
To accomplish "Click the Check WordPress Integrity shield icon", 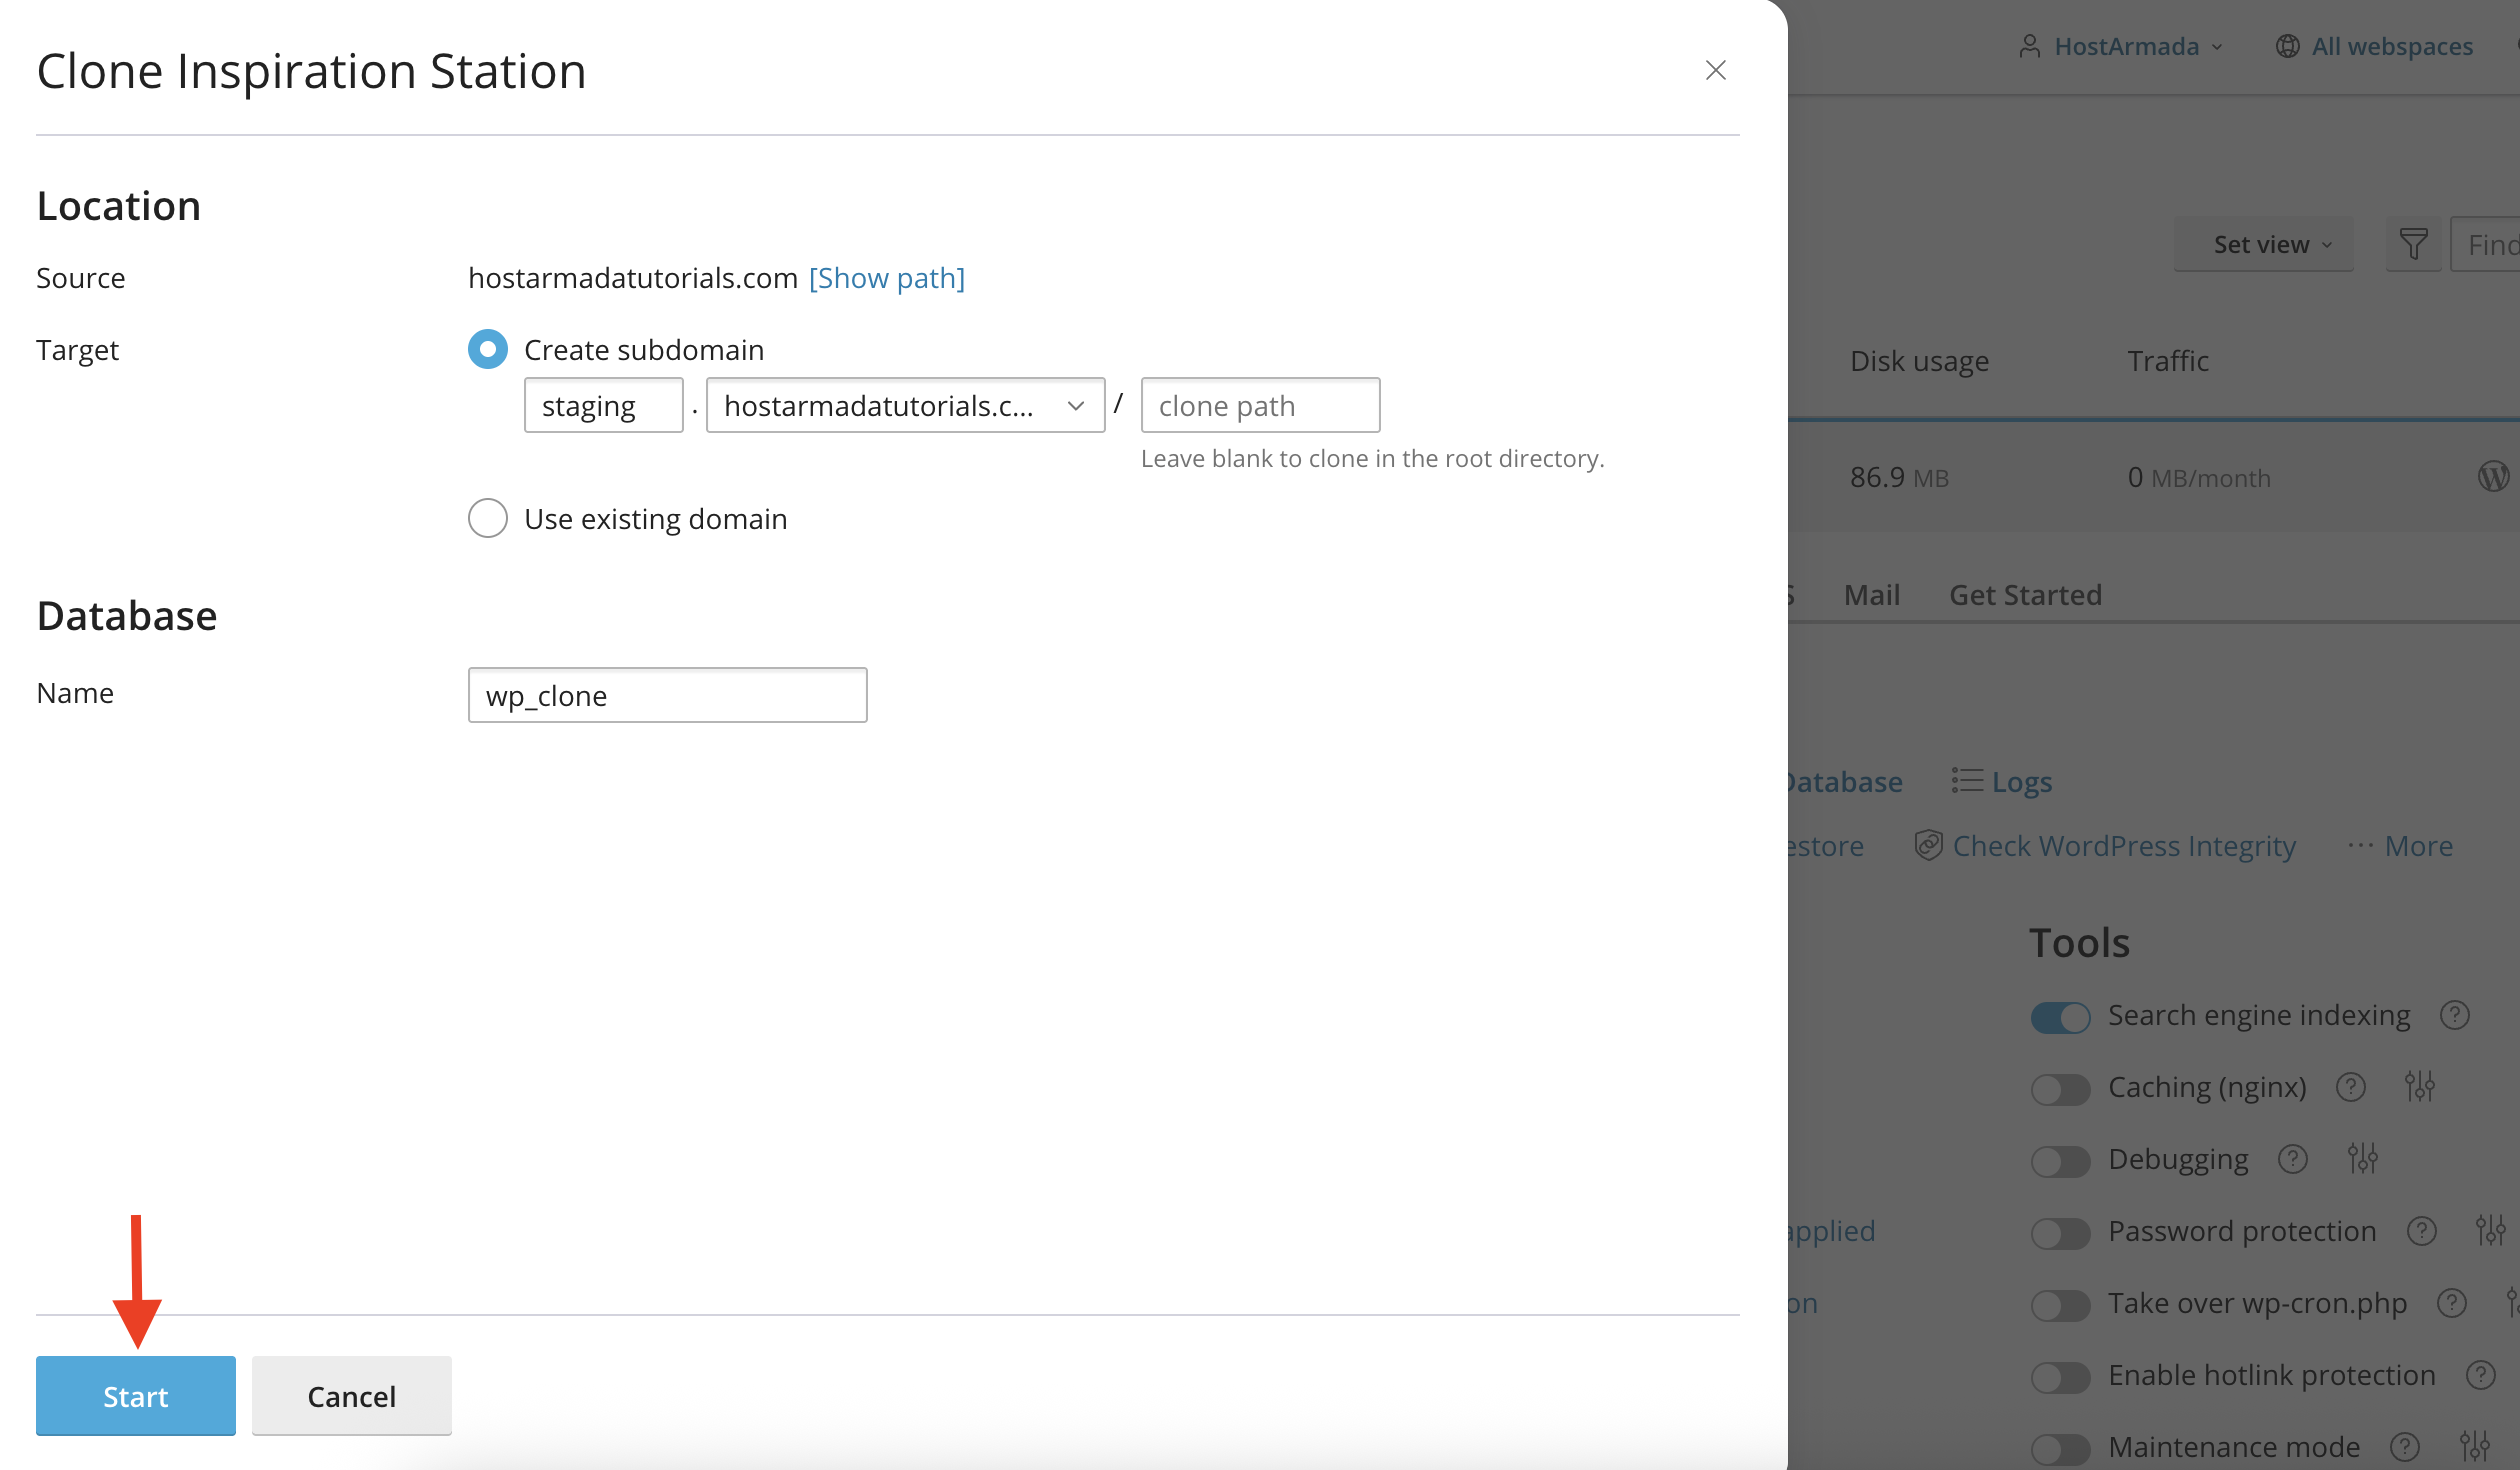I will tap(1928, 845).
